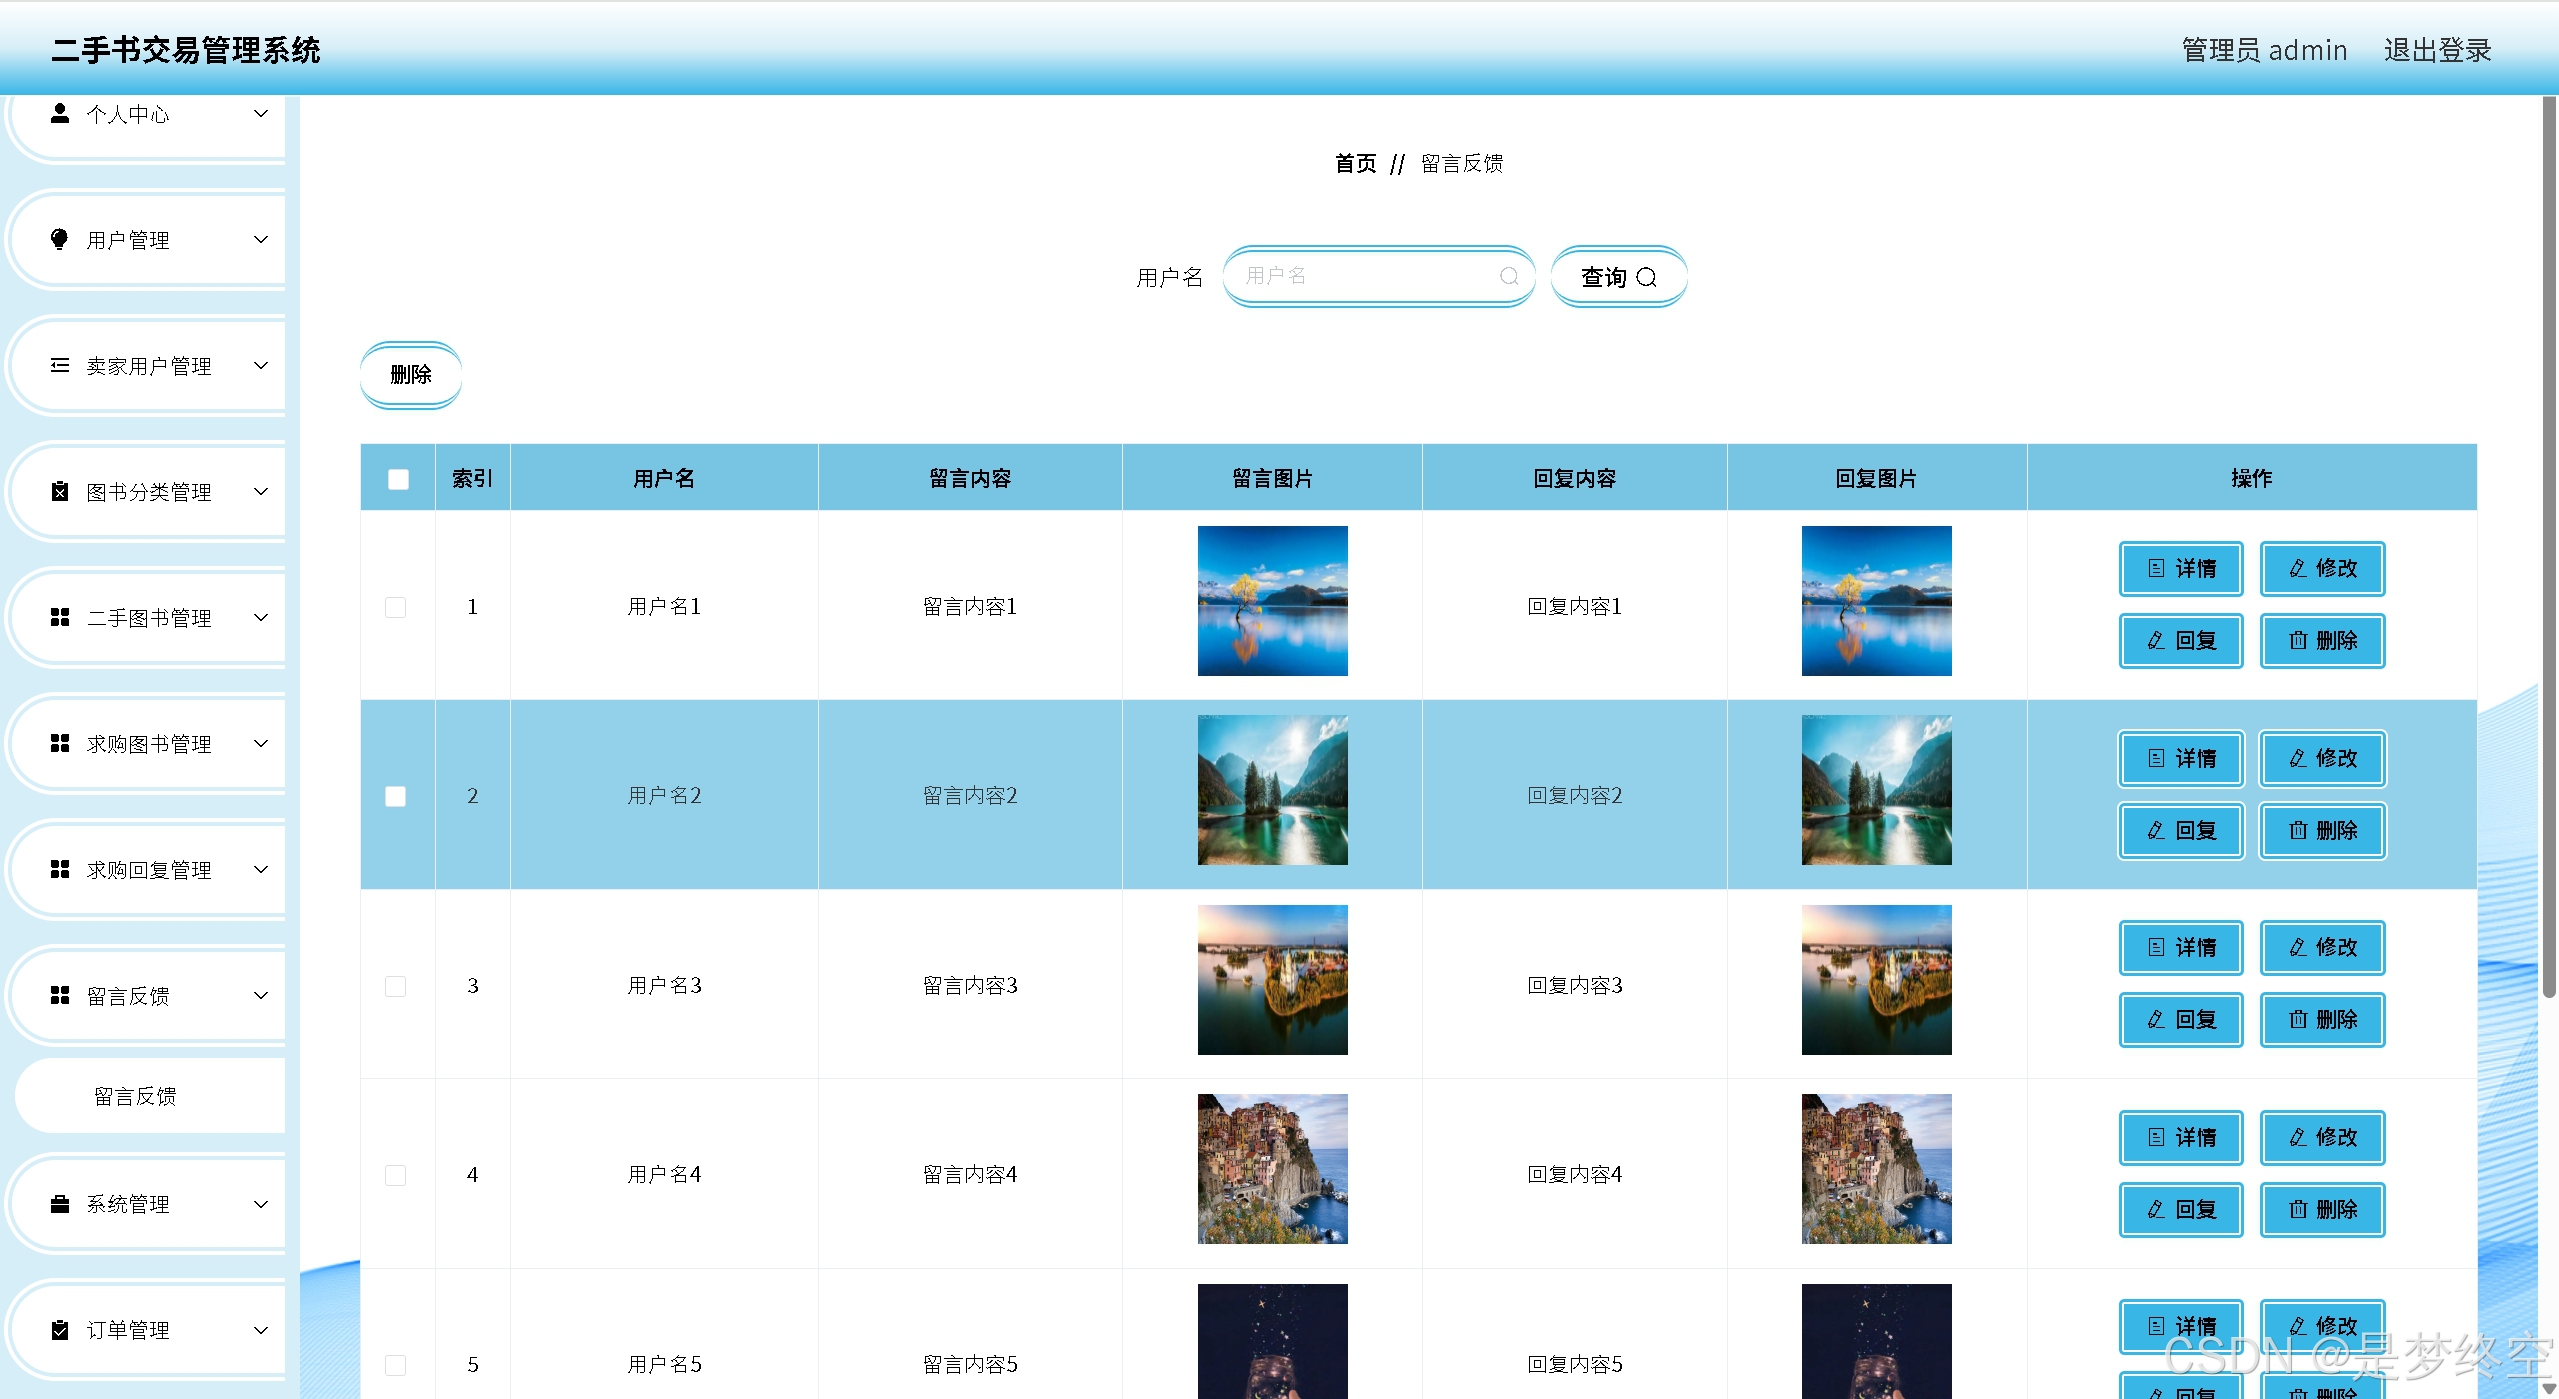Viewport: 2559px width, 1399px height.
Task: Check the checkbox for row 2
Action: point(395,796)
